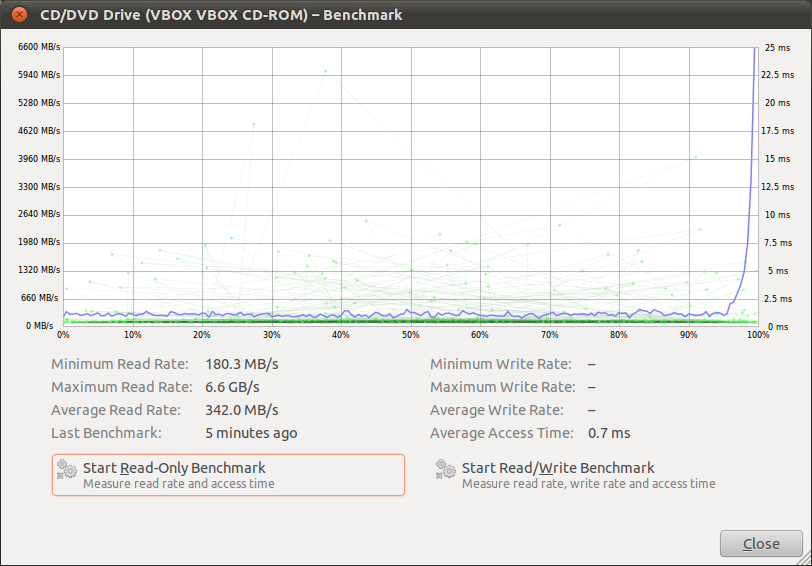Click the 660 MB/s axis label

point(39,298)
